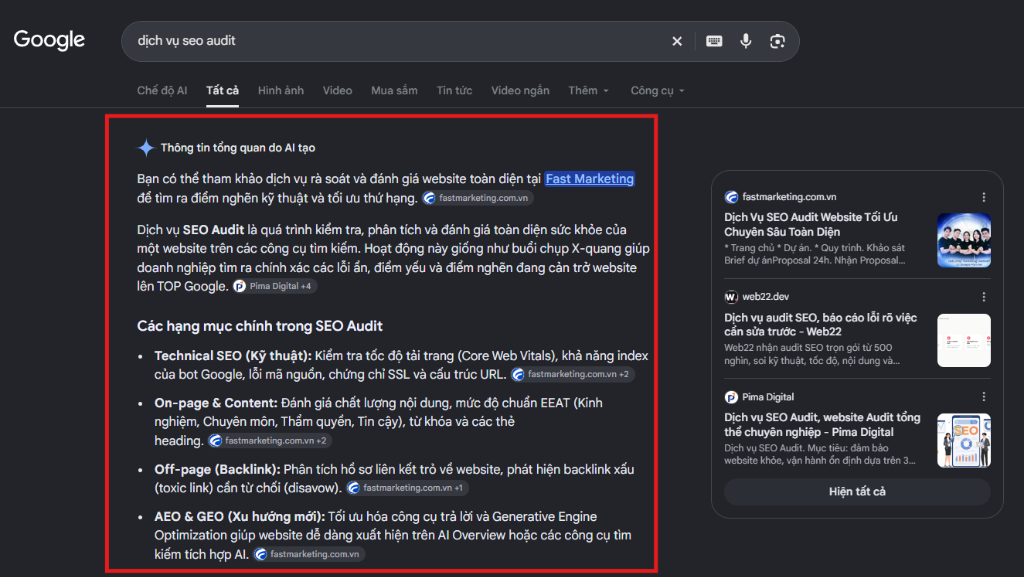Expand the Công cụ tools dropdown
The width and height of the screenshot is (1024, 577).
pos(657,91)
